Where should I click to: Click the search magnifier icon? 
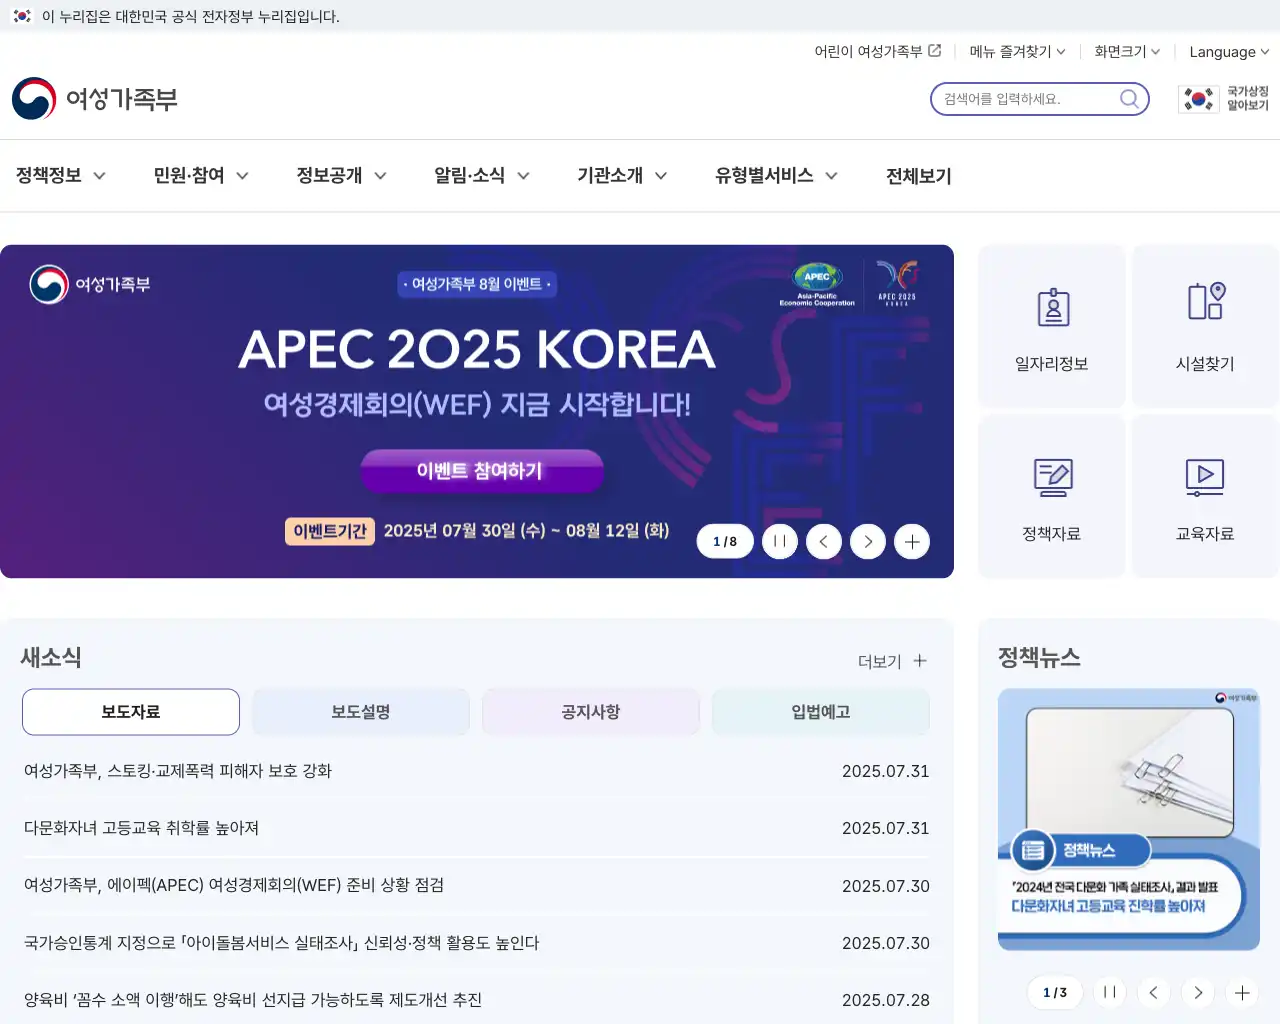(x=1129, y=99)
